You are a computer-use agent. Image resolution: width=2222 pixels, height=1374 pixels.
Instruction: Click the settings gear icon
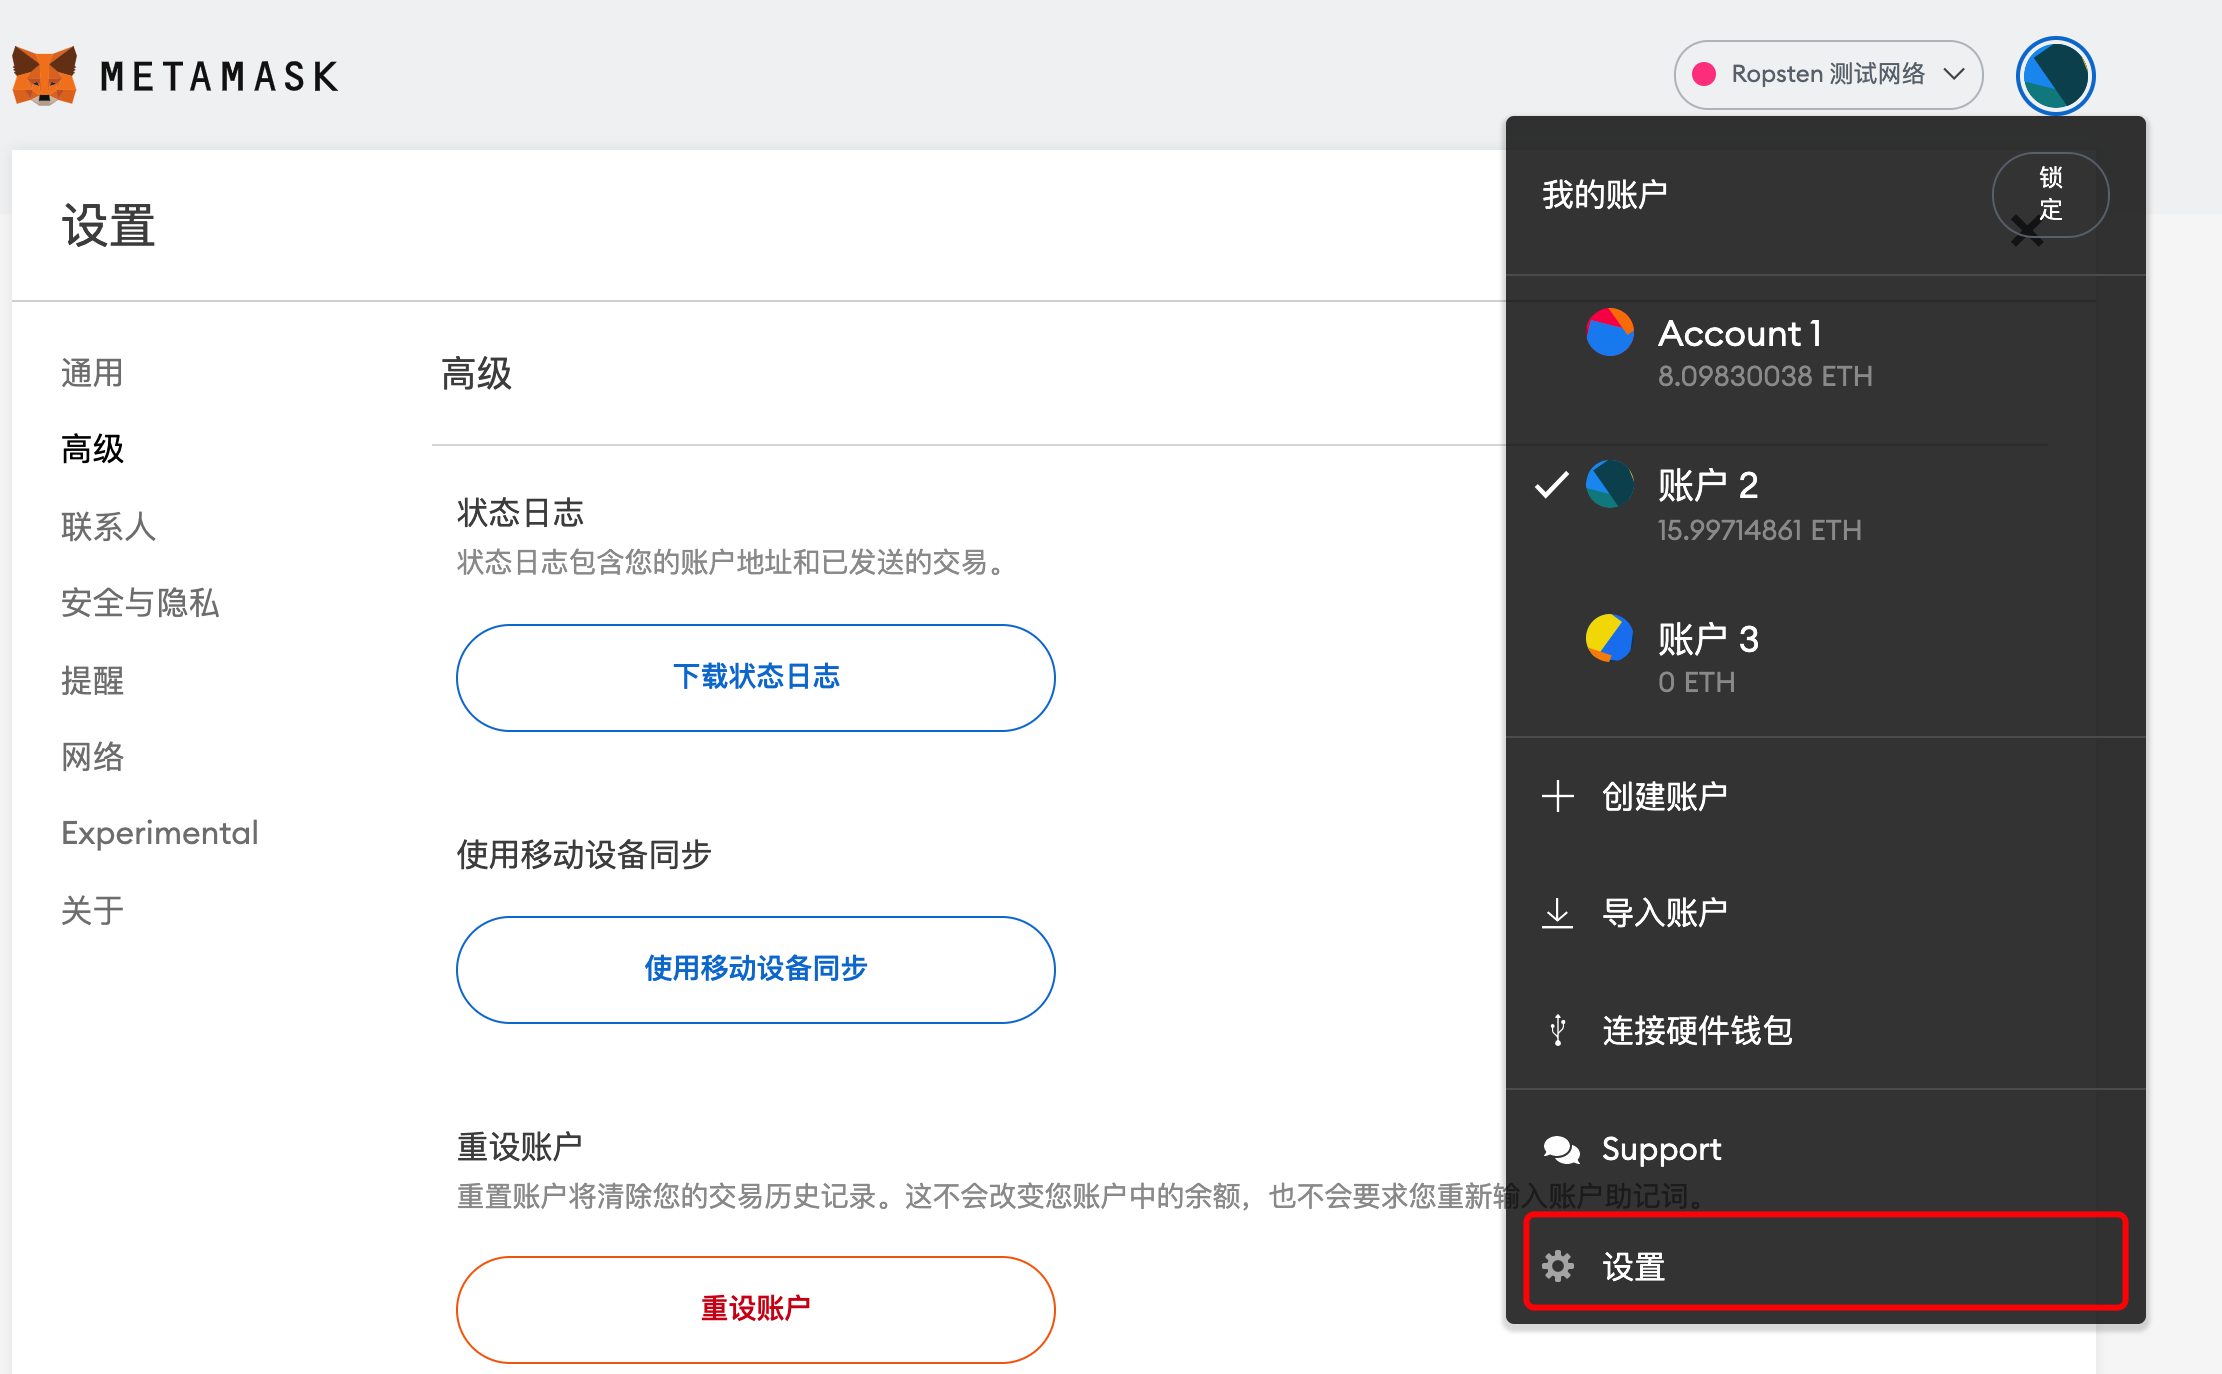pos(1557,1266)
